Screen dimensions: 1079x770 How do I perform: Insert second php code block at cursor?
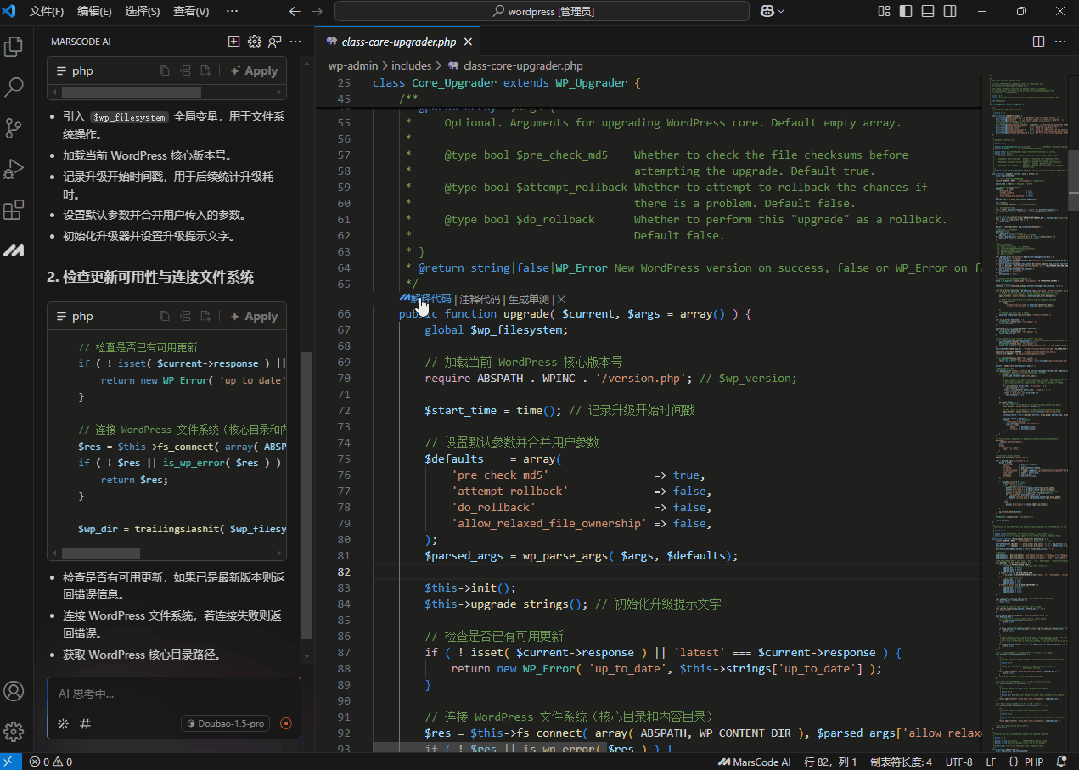coord(185,317)
